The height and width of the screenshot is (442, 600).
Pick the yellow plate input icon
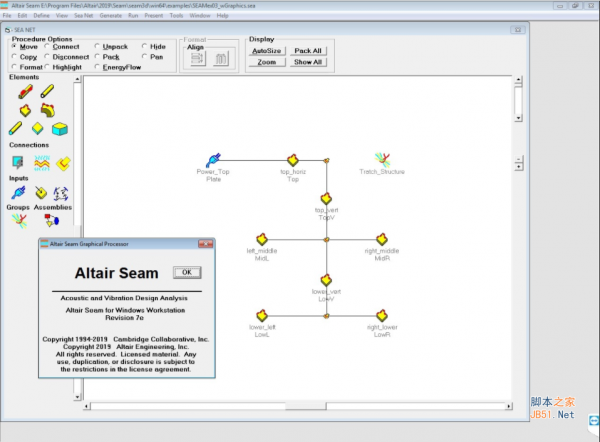click(41, 193)
